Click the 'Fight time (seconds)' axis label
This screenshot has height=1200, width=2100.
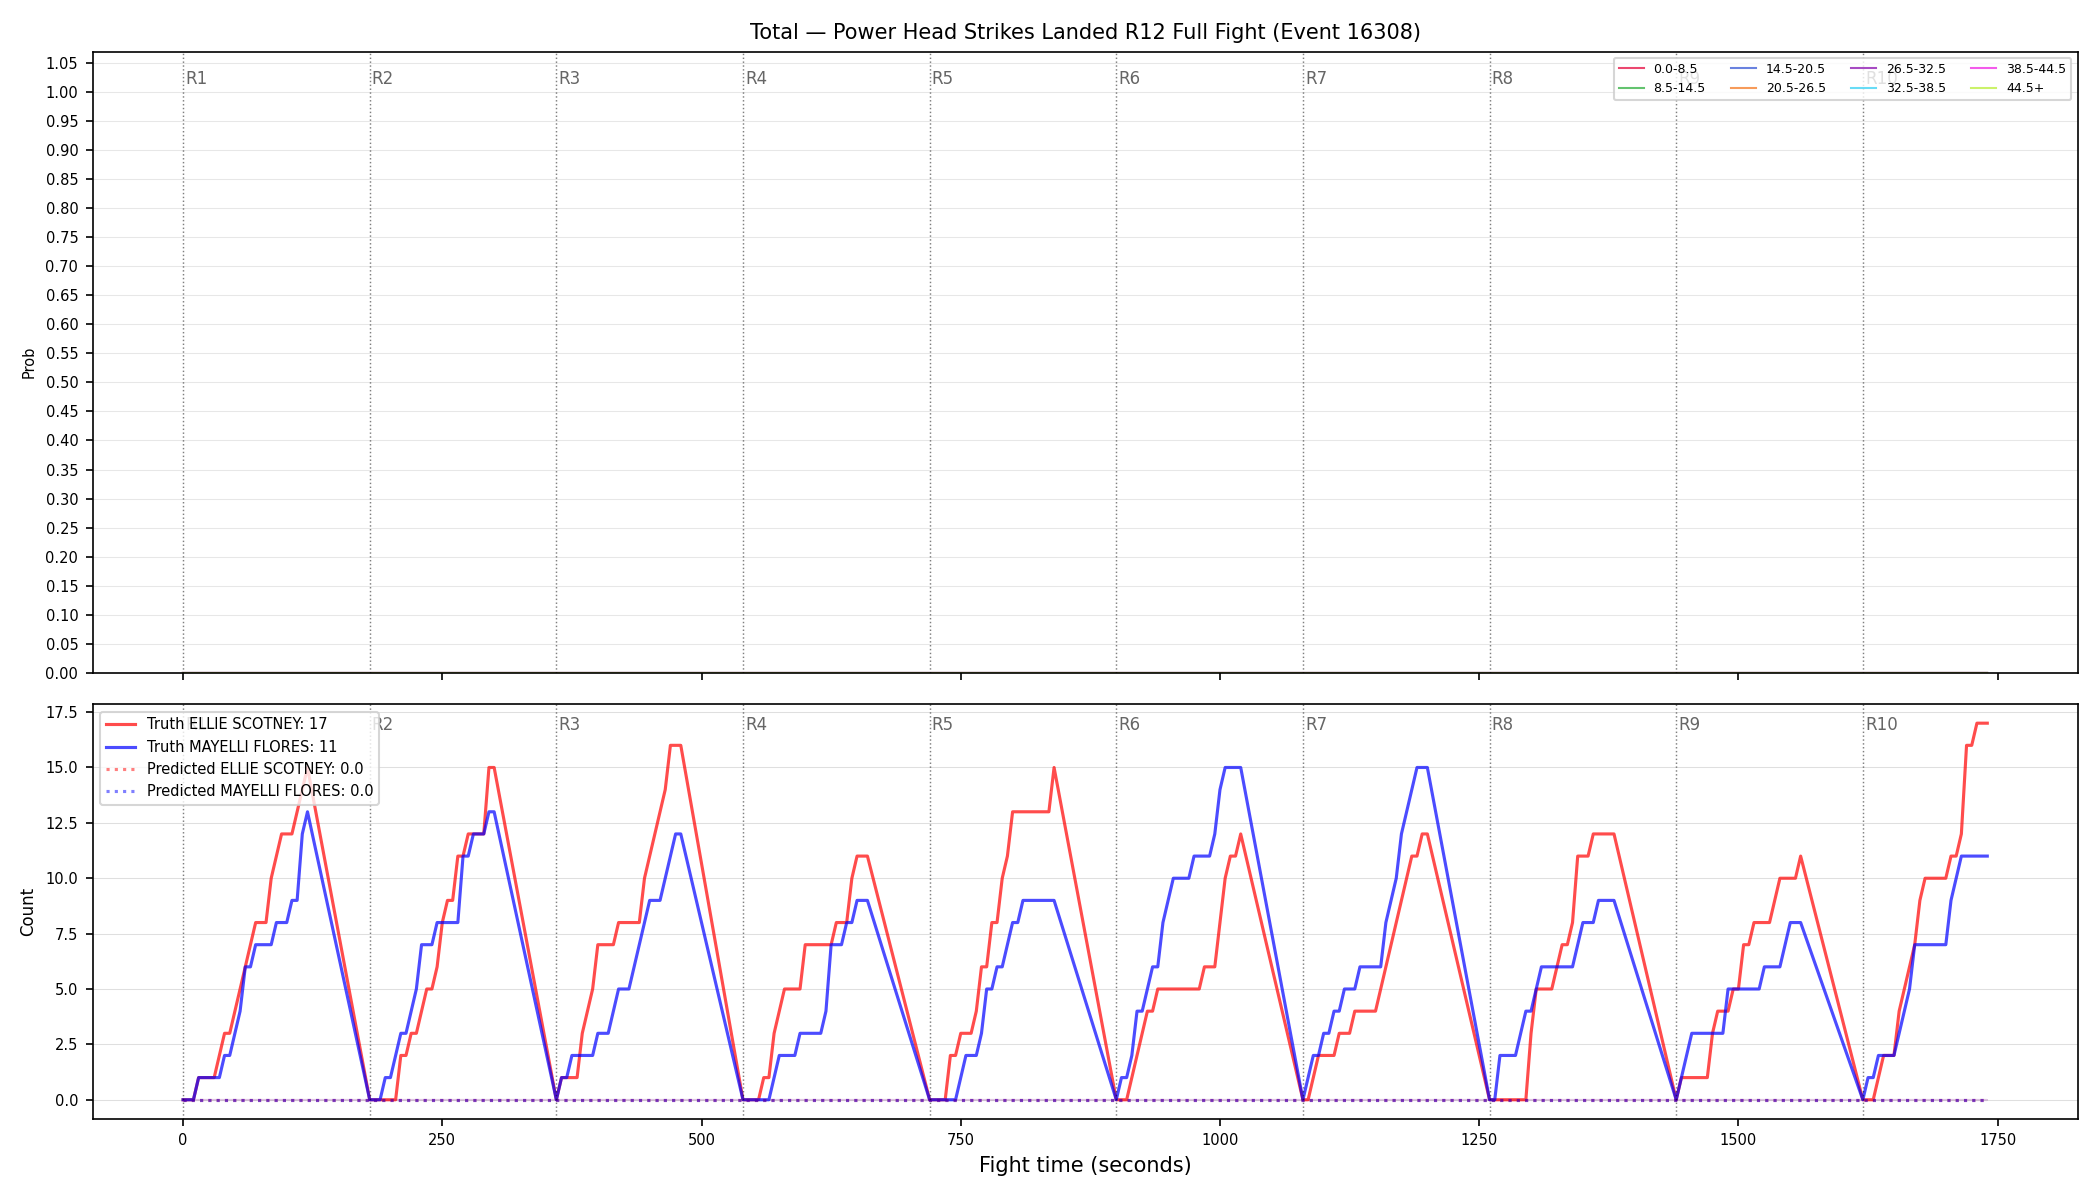tap(1085, 1165)
